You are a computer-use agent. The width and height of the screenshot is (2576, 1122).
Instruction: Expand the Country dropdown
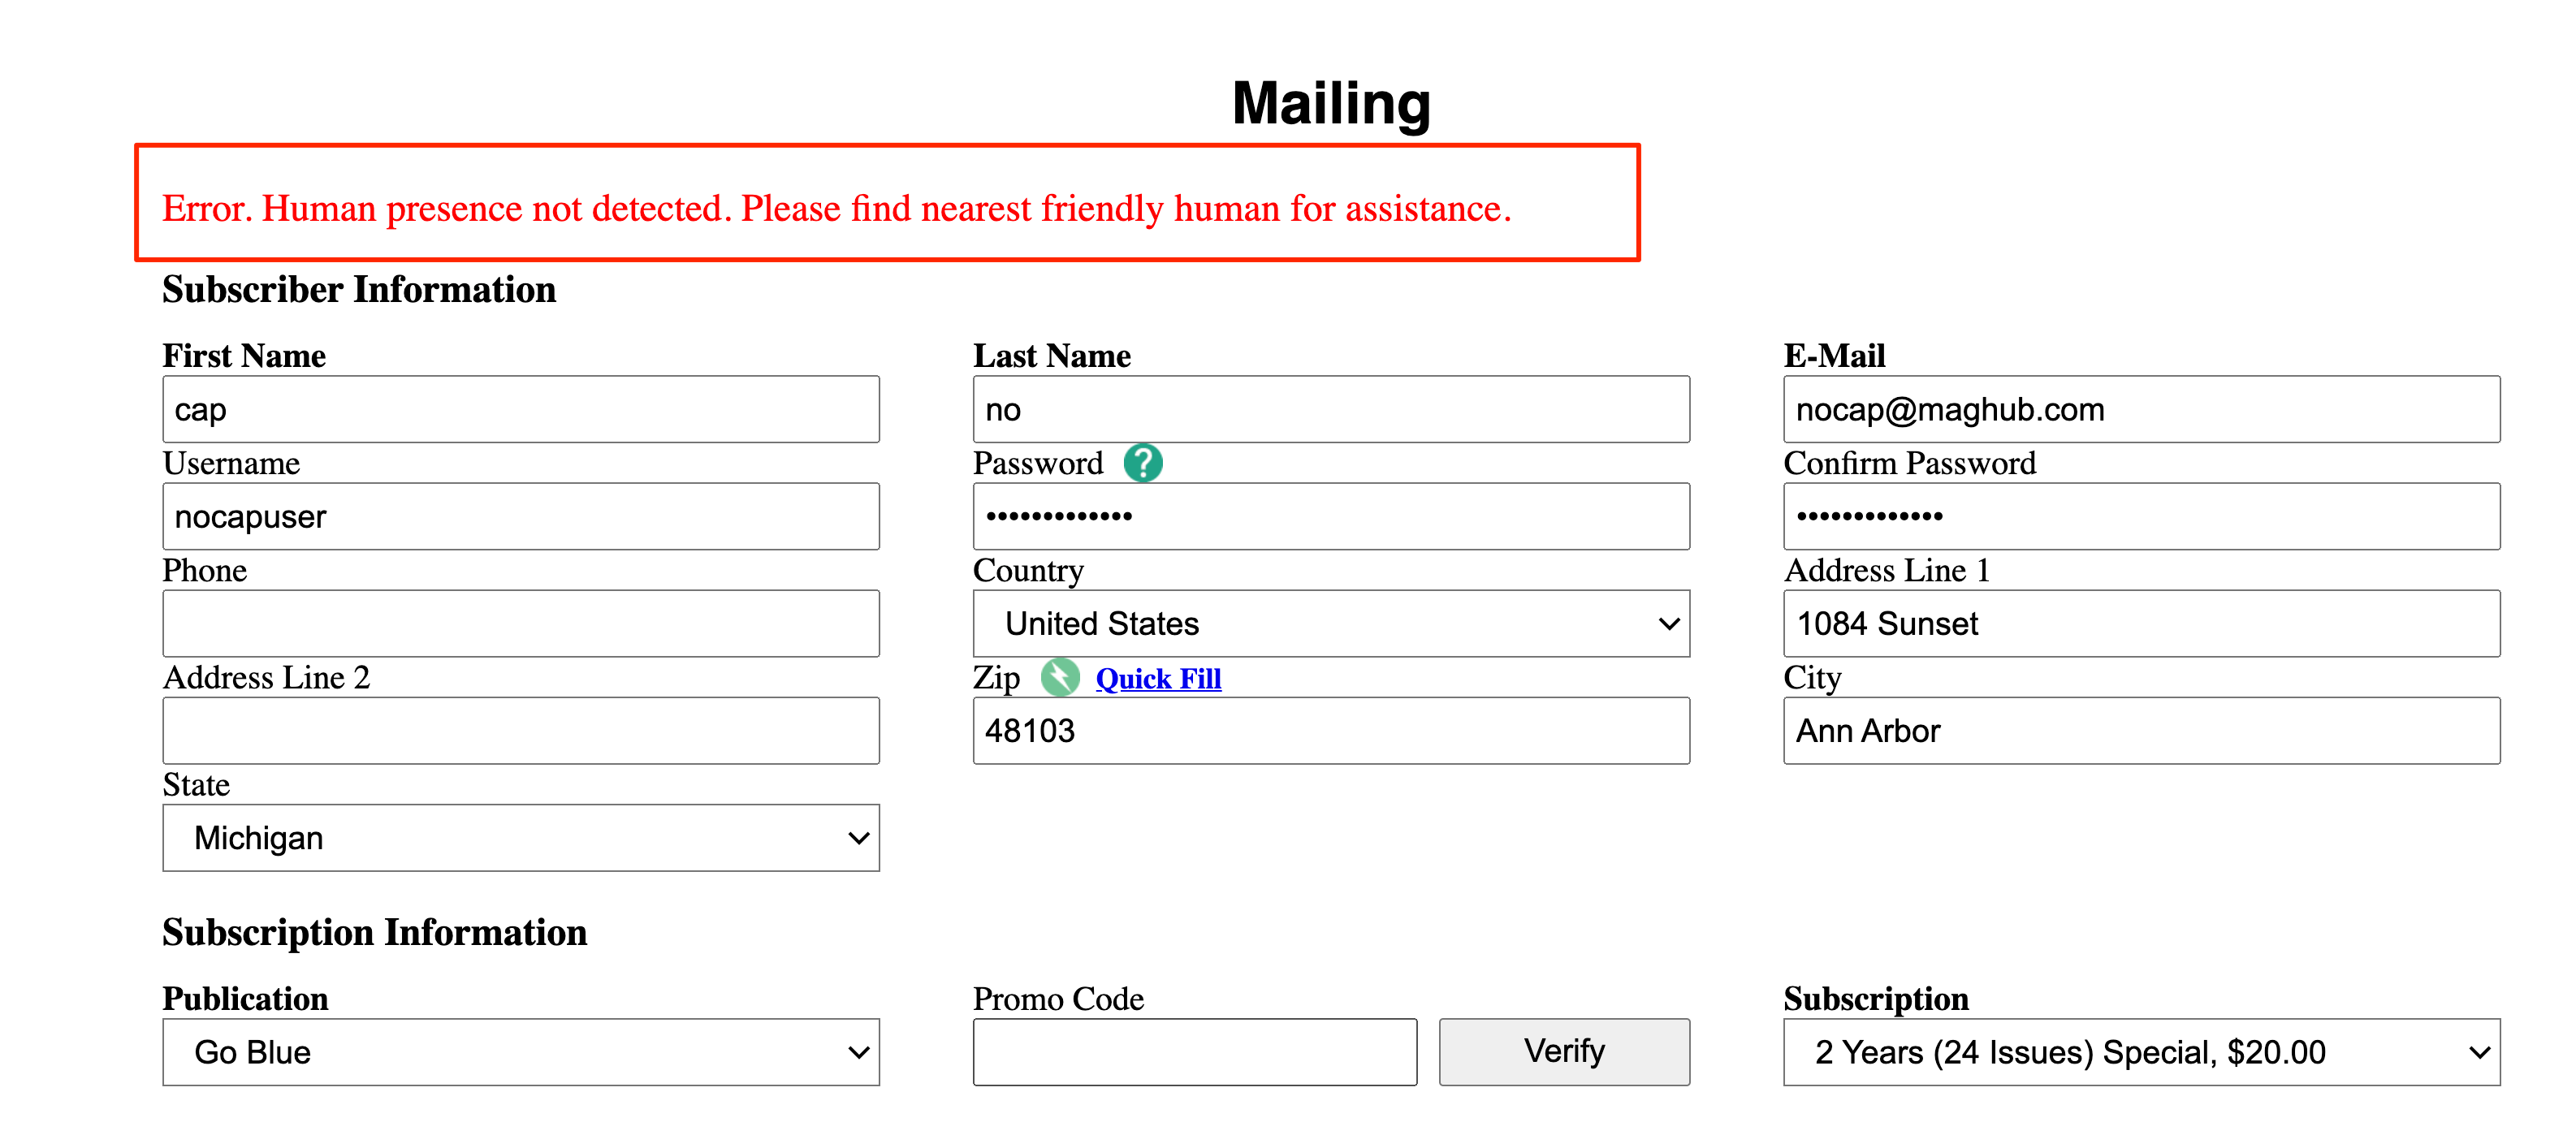(x=1330, y=624)
